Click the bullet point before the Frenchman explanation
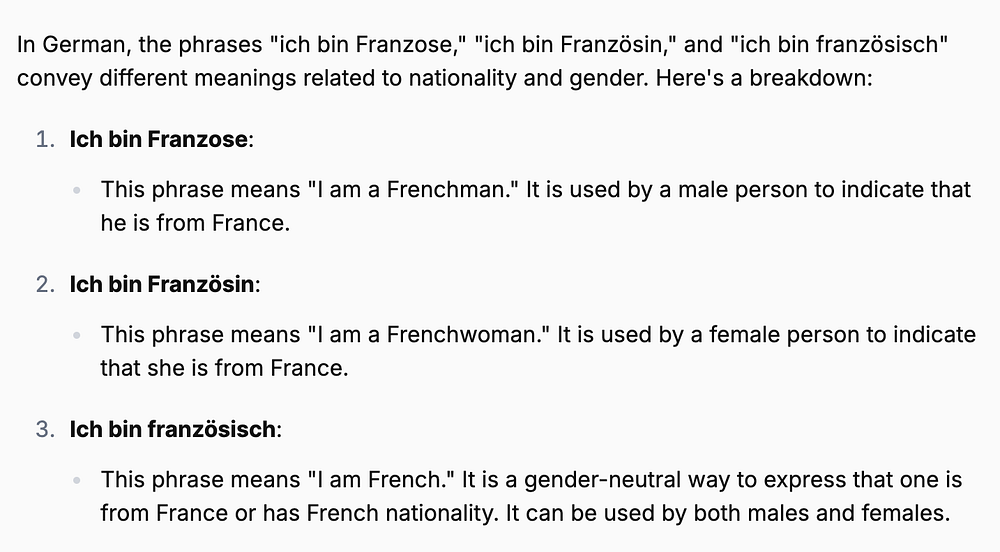 click(x=77, y=190)
